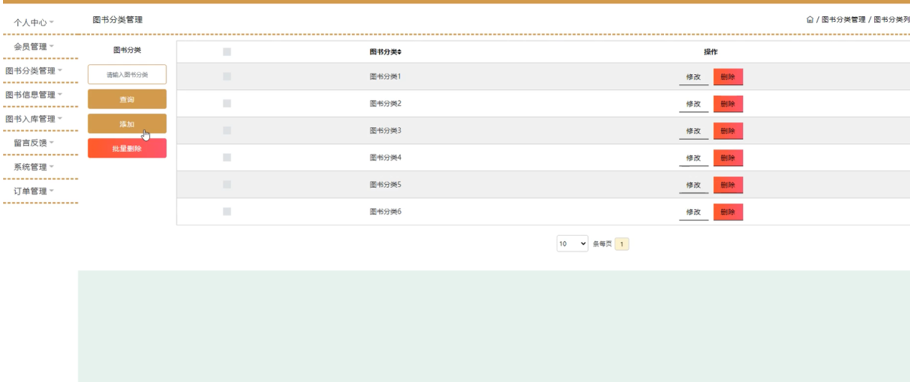Click 删除 for 图书分类3
910x382 pixels.
(728, 131)
